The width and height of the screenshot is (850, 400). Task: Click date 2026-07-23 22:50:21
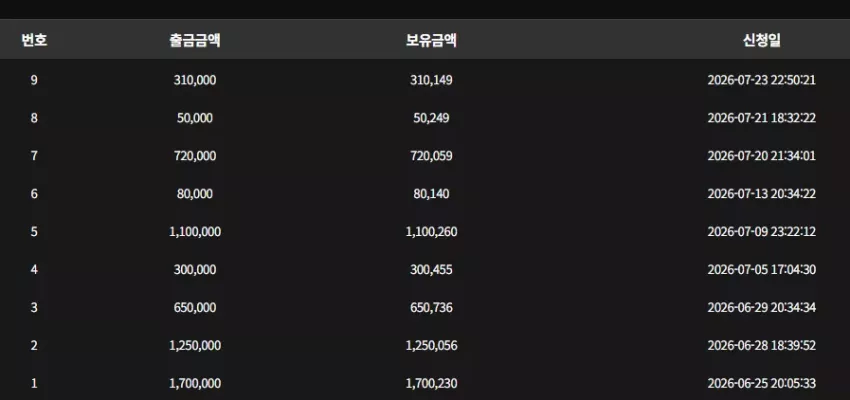click(x=762, y=80)
